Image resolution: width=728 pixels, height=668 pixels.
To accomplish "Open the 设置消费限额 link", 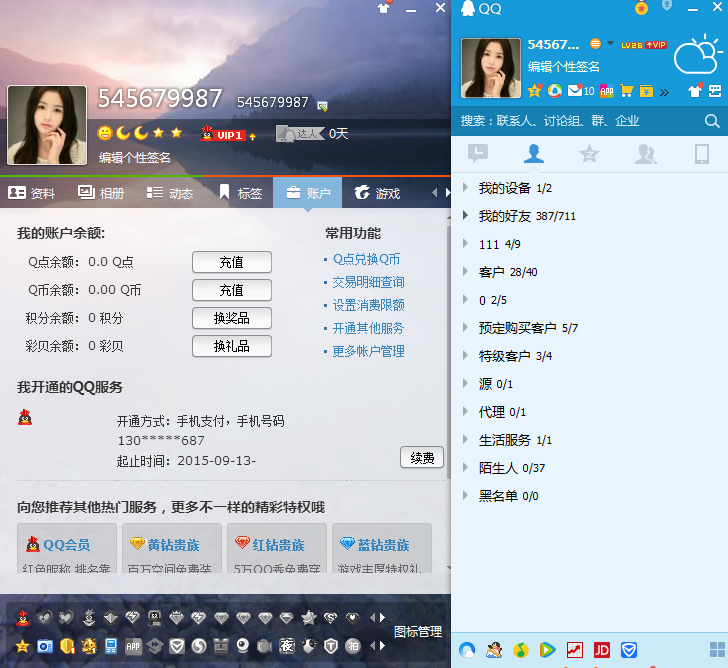I will tap(369, 305).
